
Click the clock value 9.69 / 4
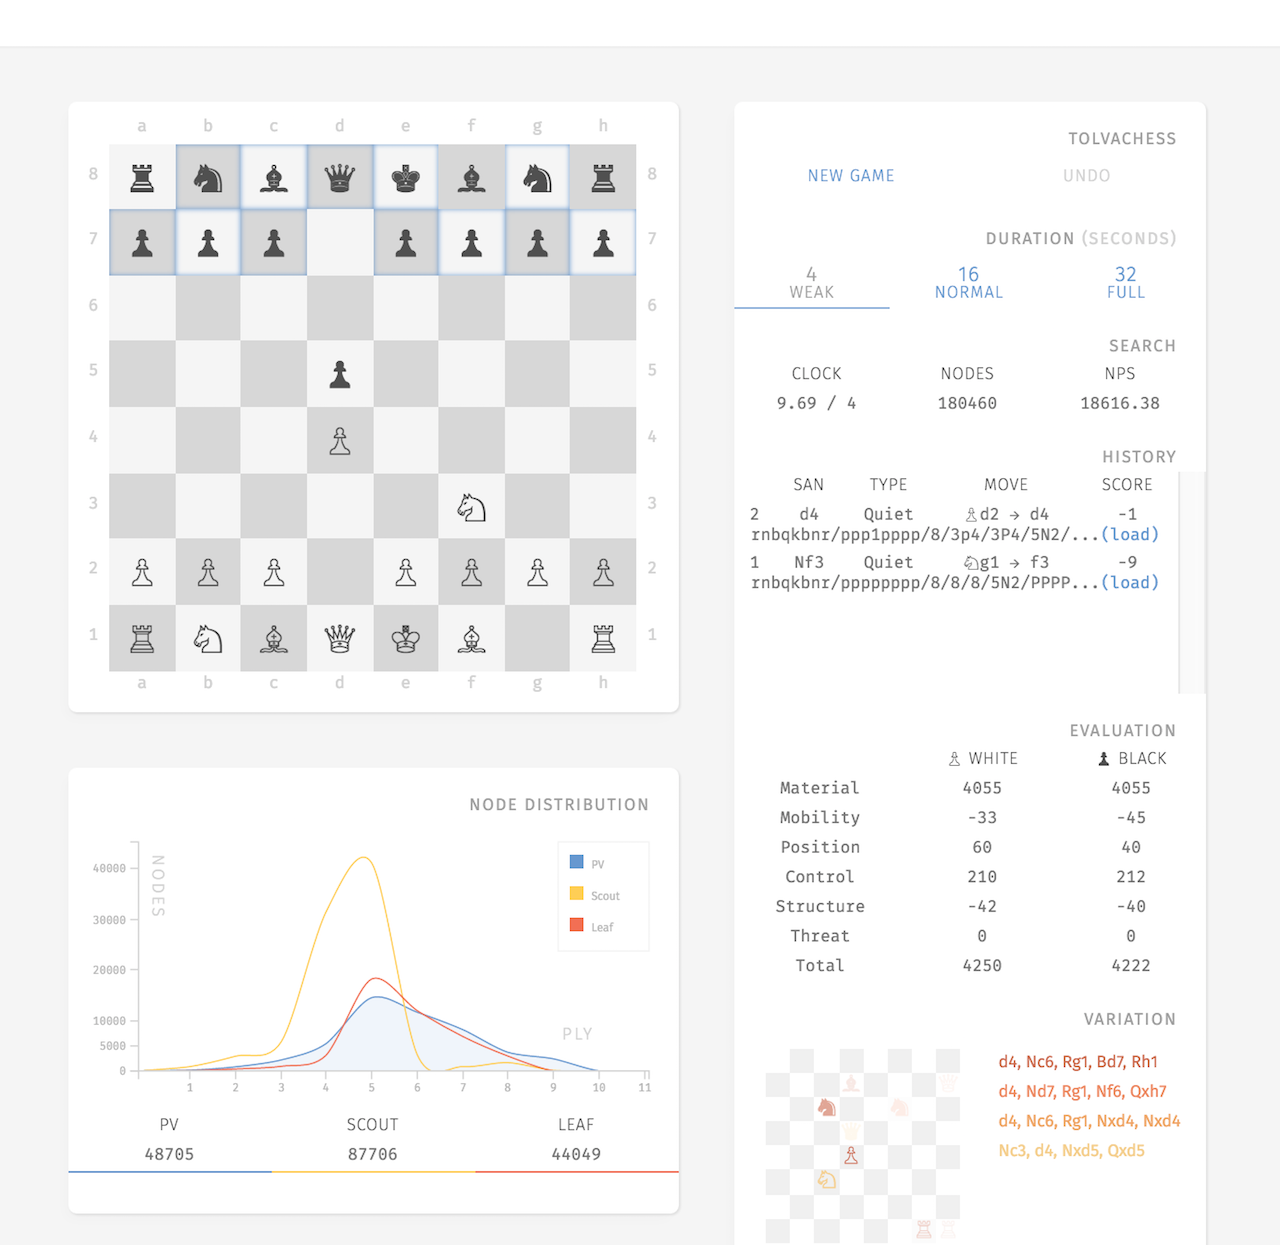click(816, 404)
